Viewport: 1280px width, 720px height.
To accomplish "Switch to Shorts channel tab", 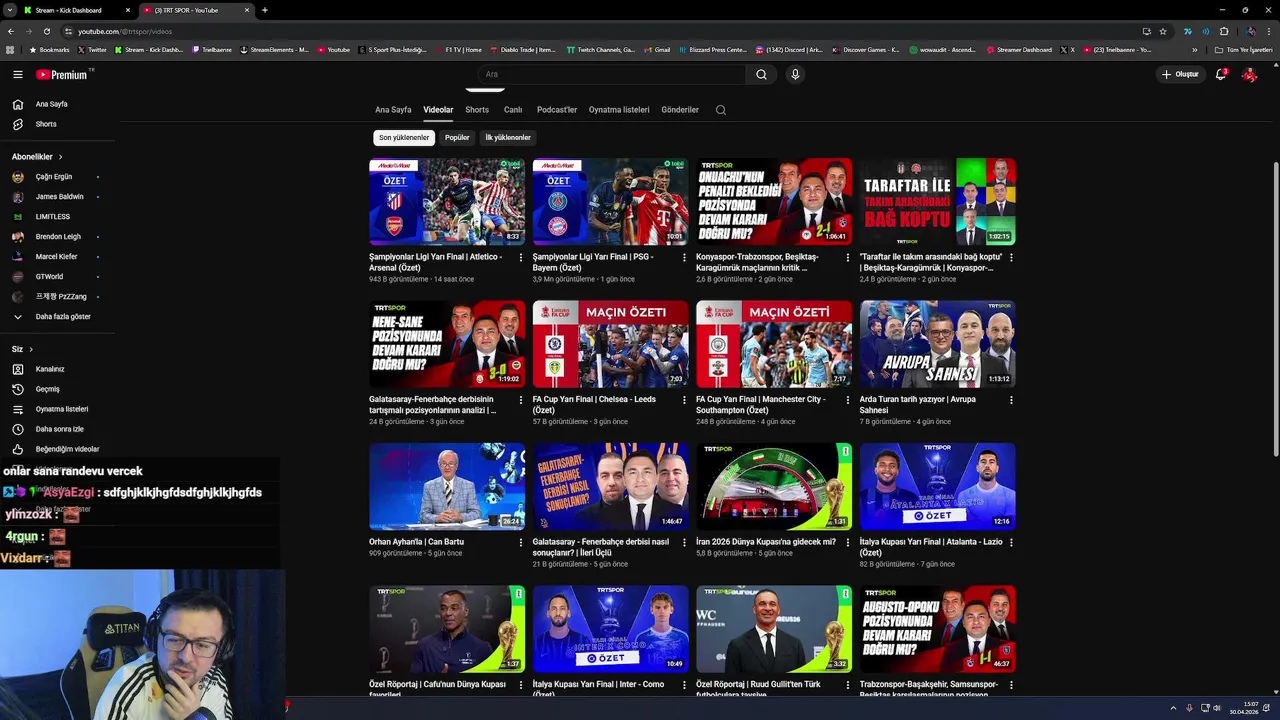I will click(x=477, y=110).
